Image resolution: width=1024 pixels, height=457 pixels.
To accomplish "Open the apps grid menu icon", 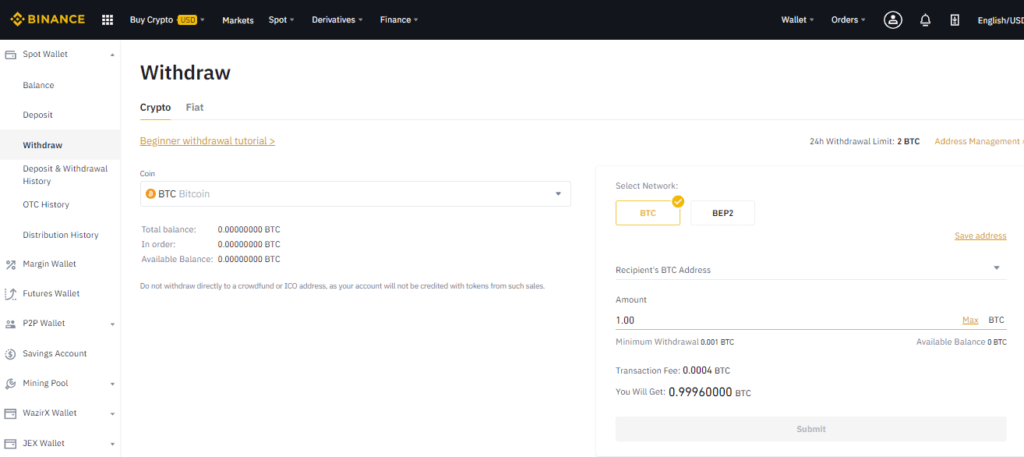I will point(108,20).
